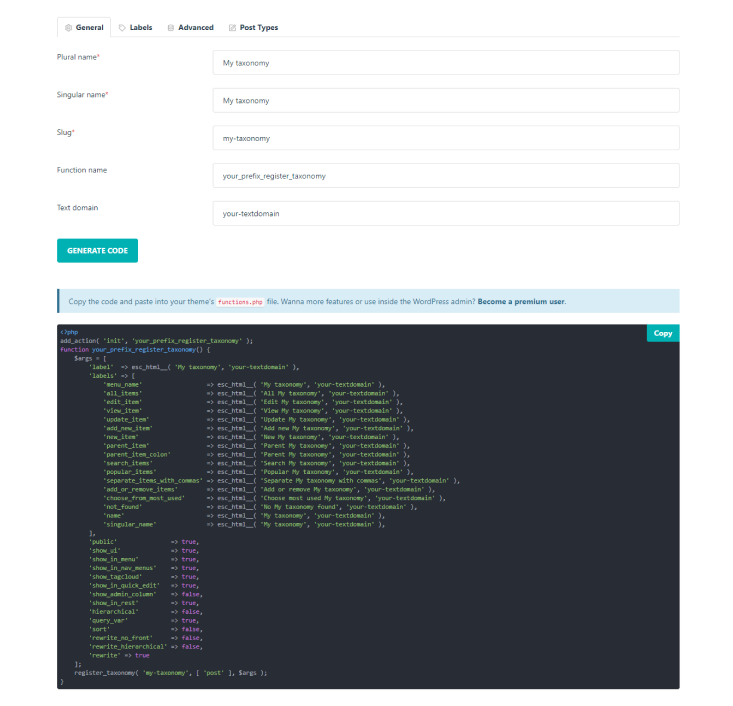Click the icon beside the Post Types tab
The width and height of the screenshot is (733, 706).
232,28
